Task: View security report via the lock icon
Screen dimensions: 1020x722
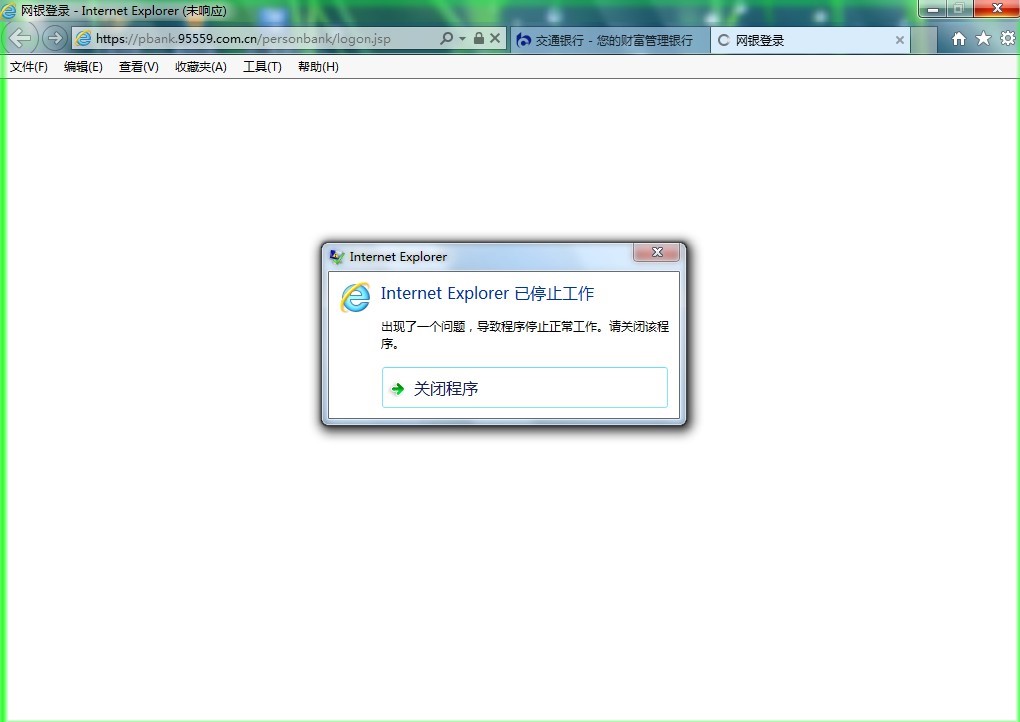Action: [x=479, y=38]
